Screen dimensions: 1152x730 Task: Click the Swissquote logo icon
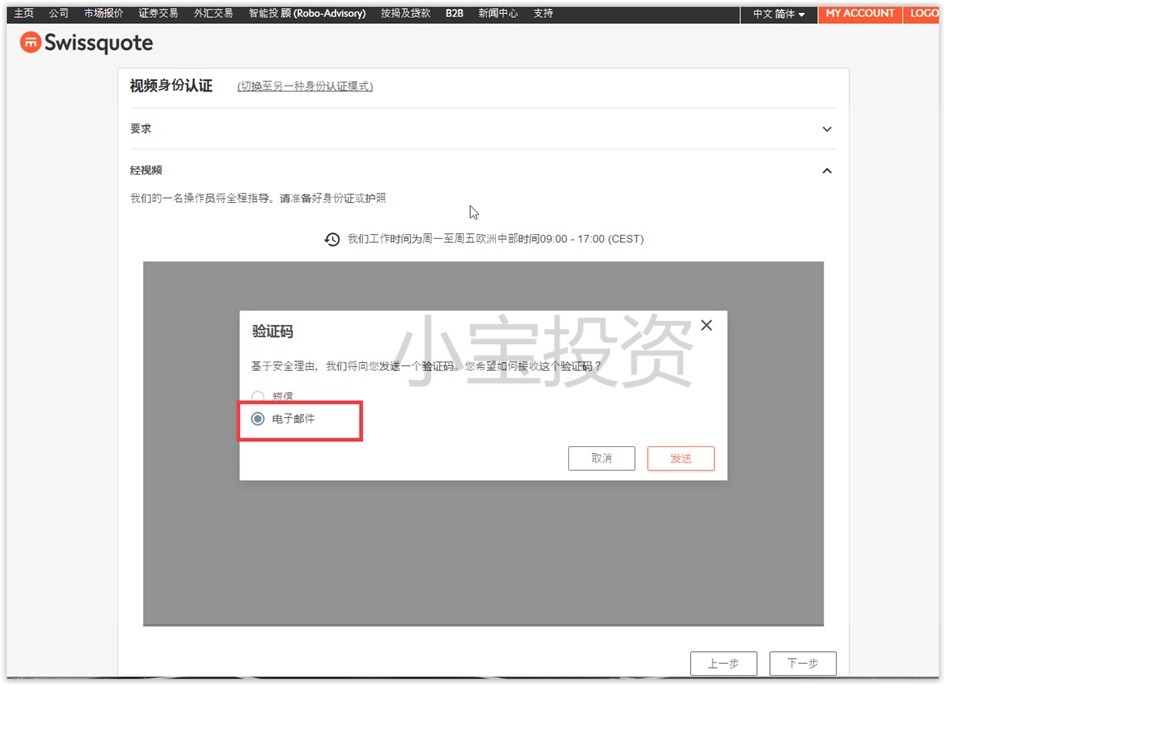[31, 43]
